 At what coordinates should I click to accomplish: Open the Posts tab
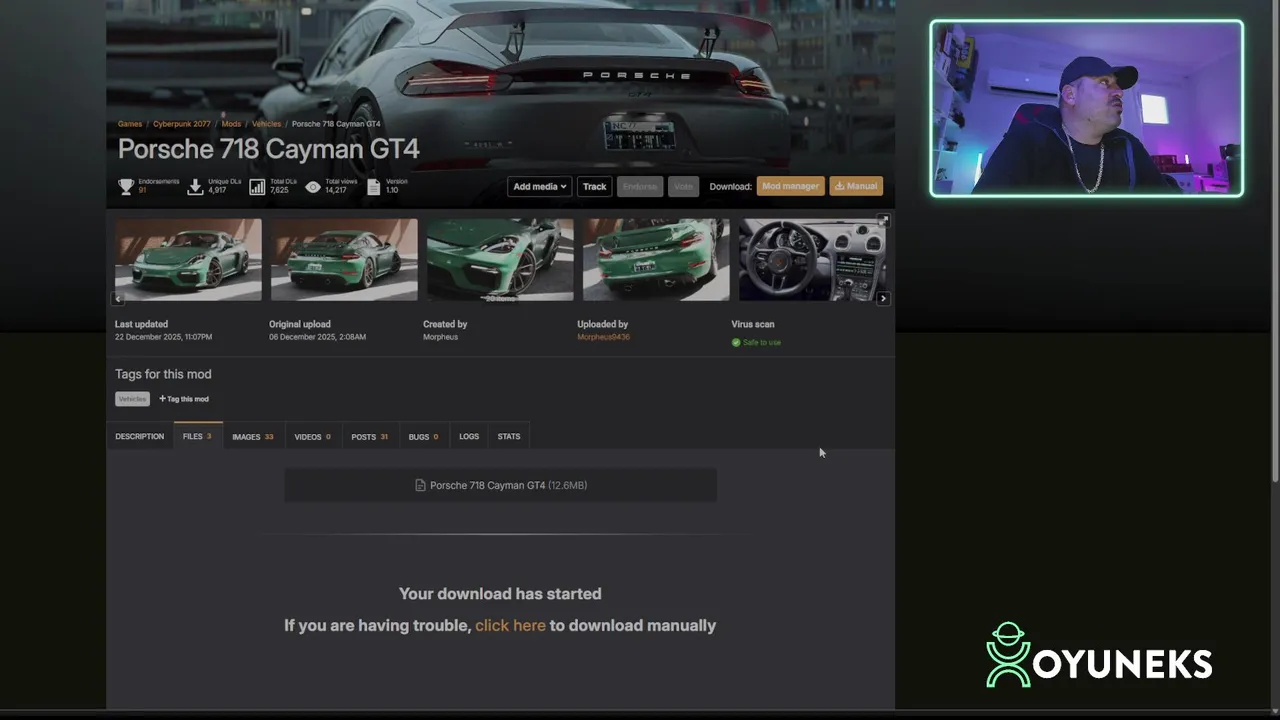[369, 437]
